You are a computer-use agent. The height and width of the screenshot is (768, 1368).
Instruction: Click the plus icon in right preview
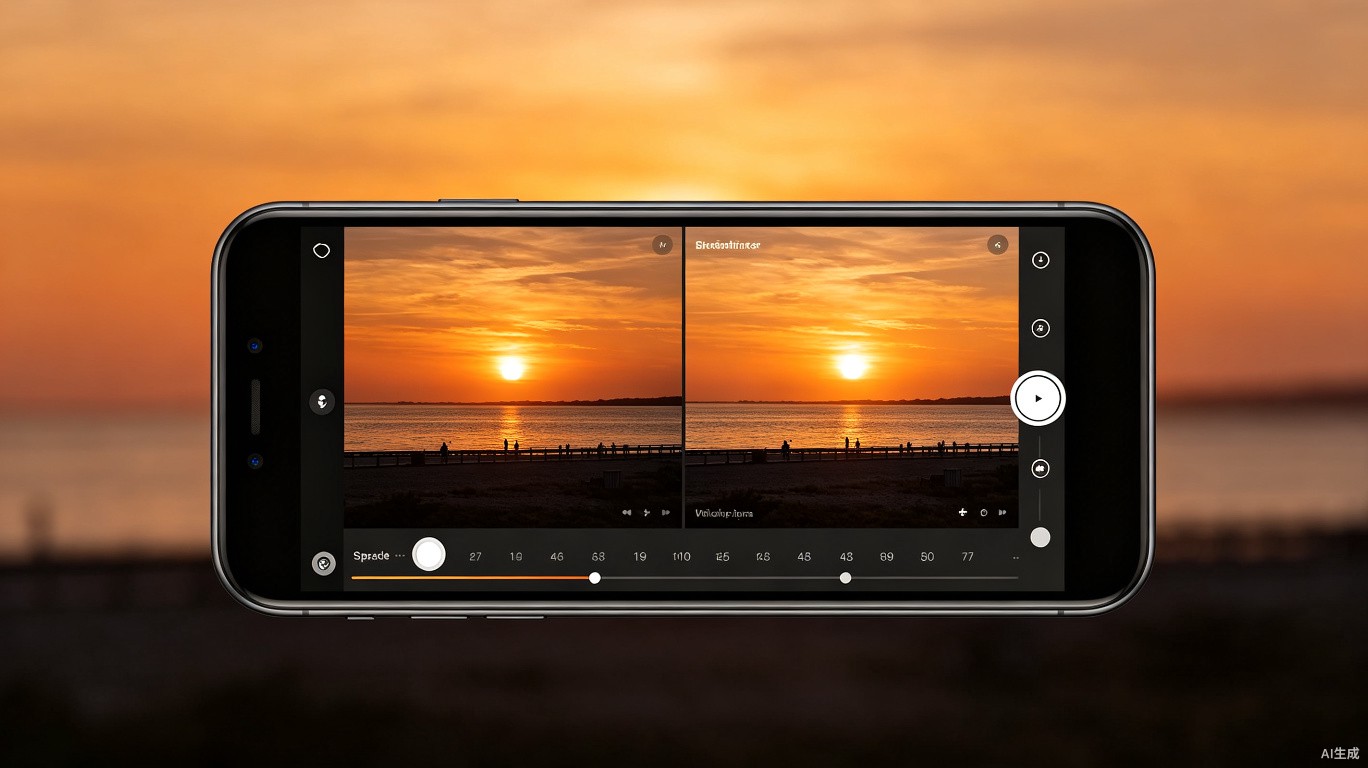click(x=963, y=512)
